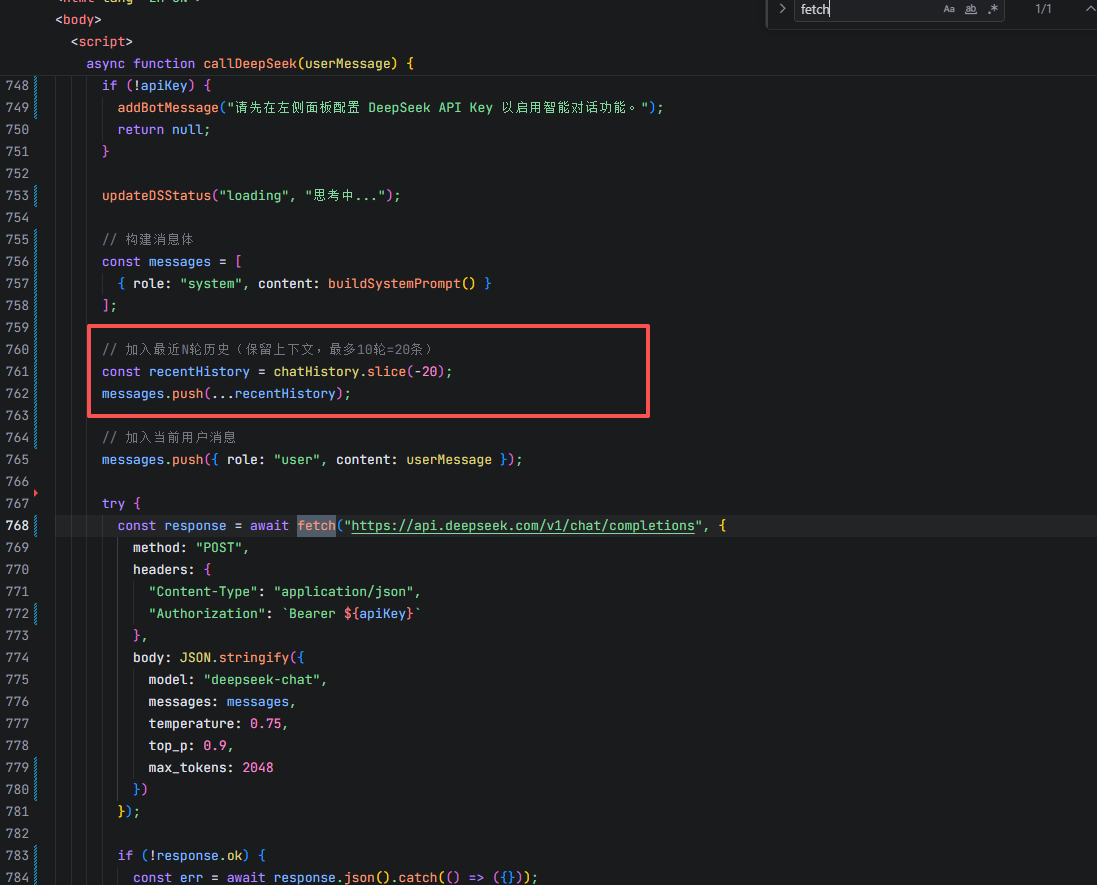Click "recentHistory" declaration on line 761
Screen dimensions: 1097x885
199,371
